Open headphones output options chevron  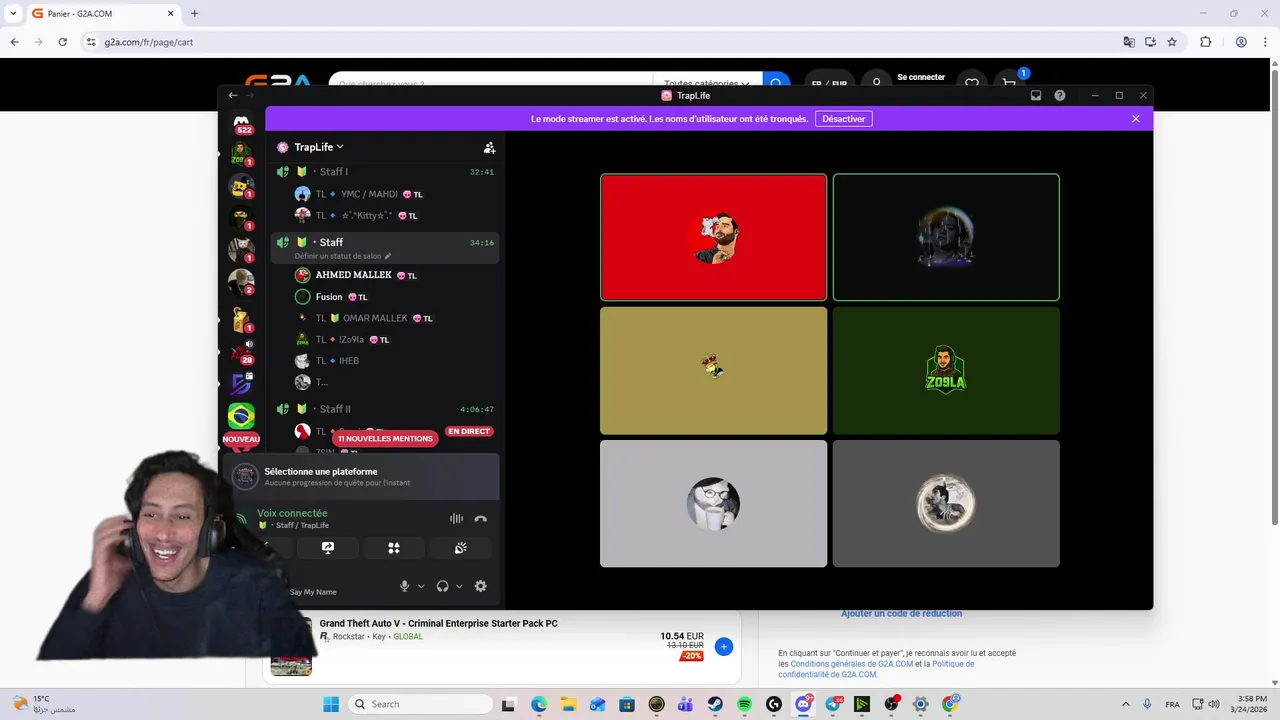pyautogui.click(x=459, y=586)
